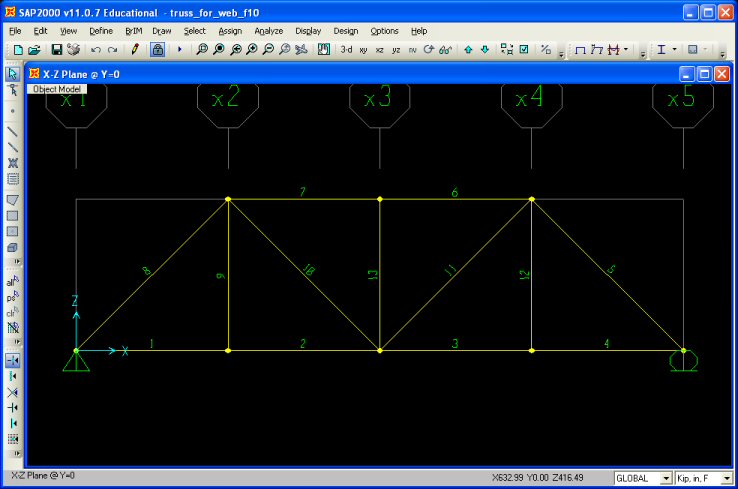Toggle Snap to Lines and Edges
738x489 pixels.
(x=13, y=423)
